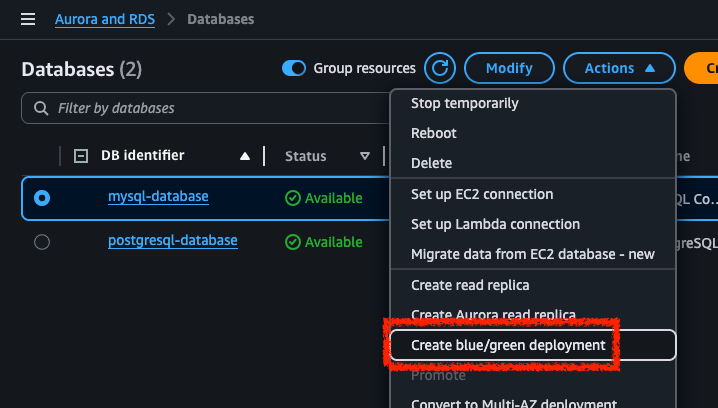Sort by Status column arrow
This screenshot has height=408, width=718.
tap(364, 156)
